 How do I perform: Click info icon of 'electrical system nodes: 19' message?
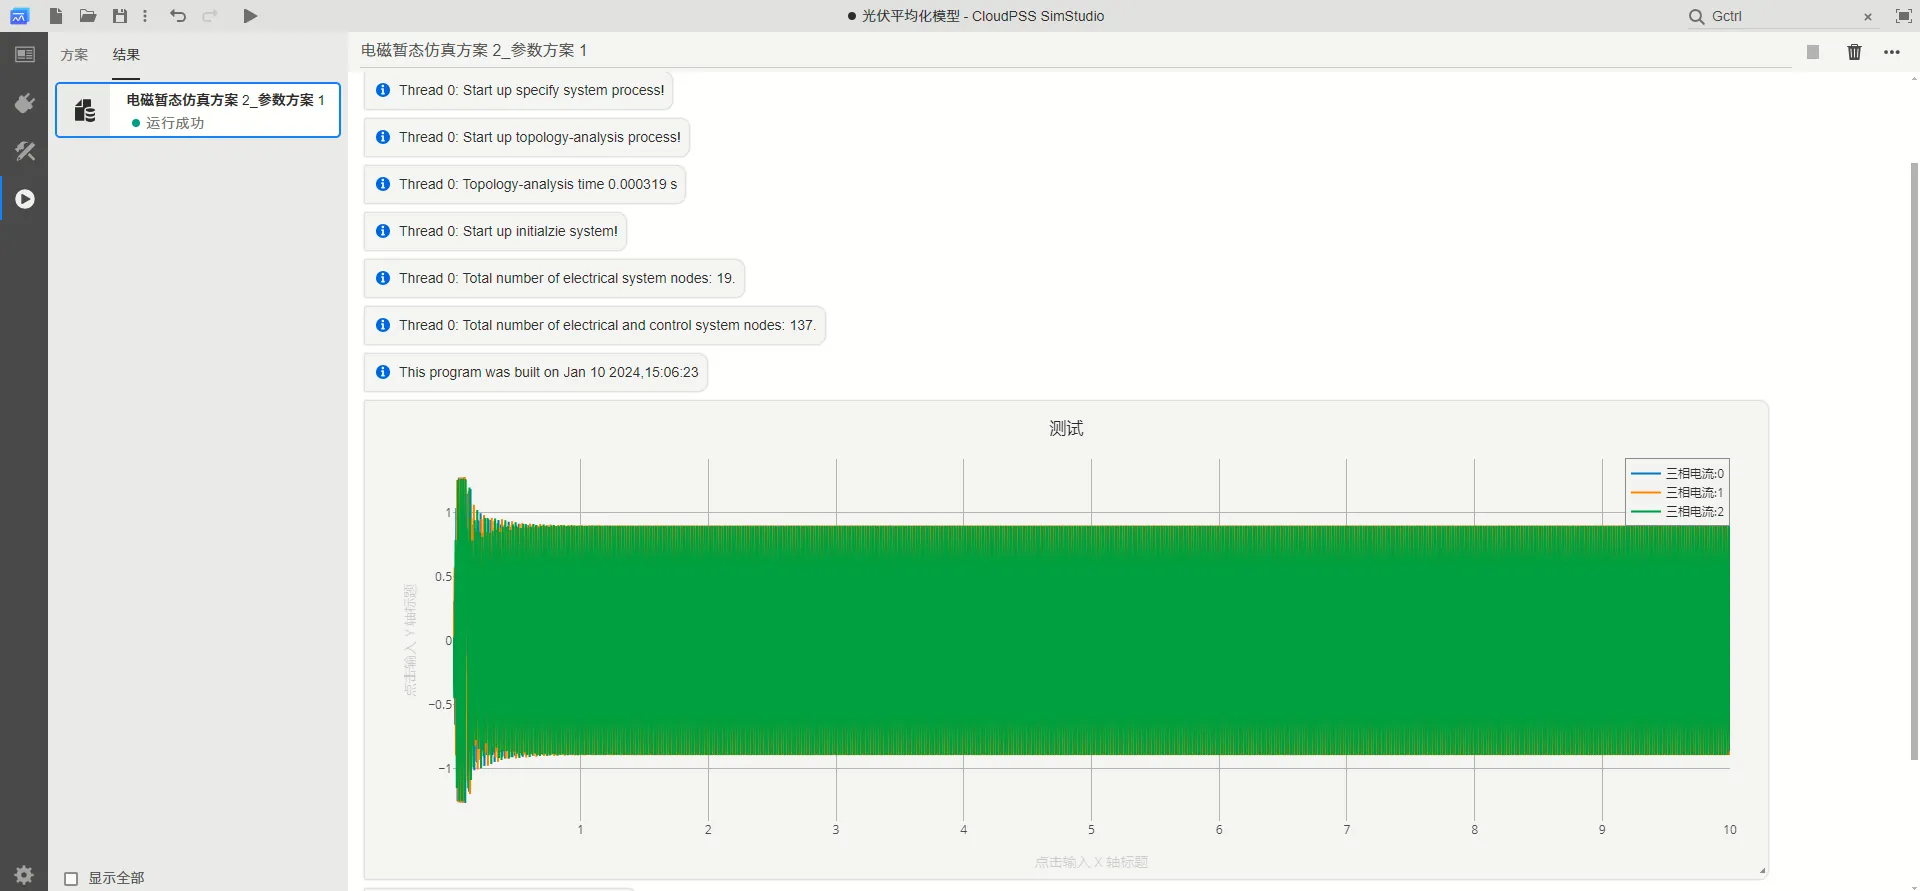click(x=383, y=278)
